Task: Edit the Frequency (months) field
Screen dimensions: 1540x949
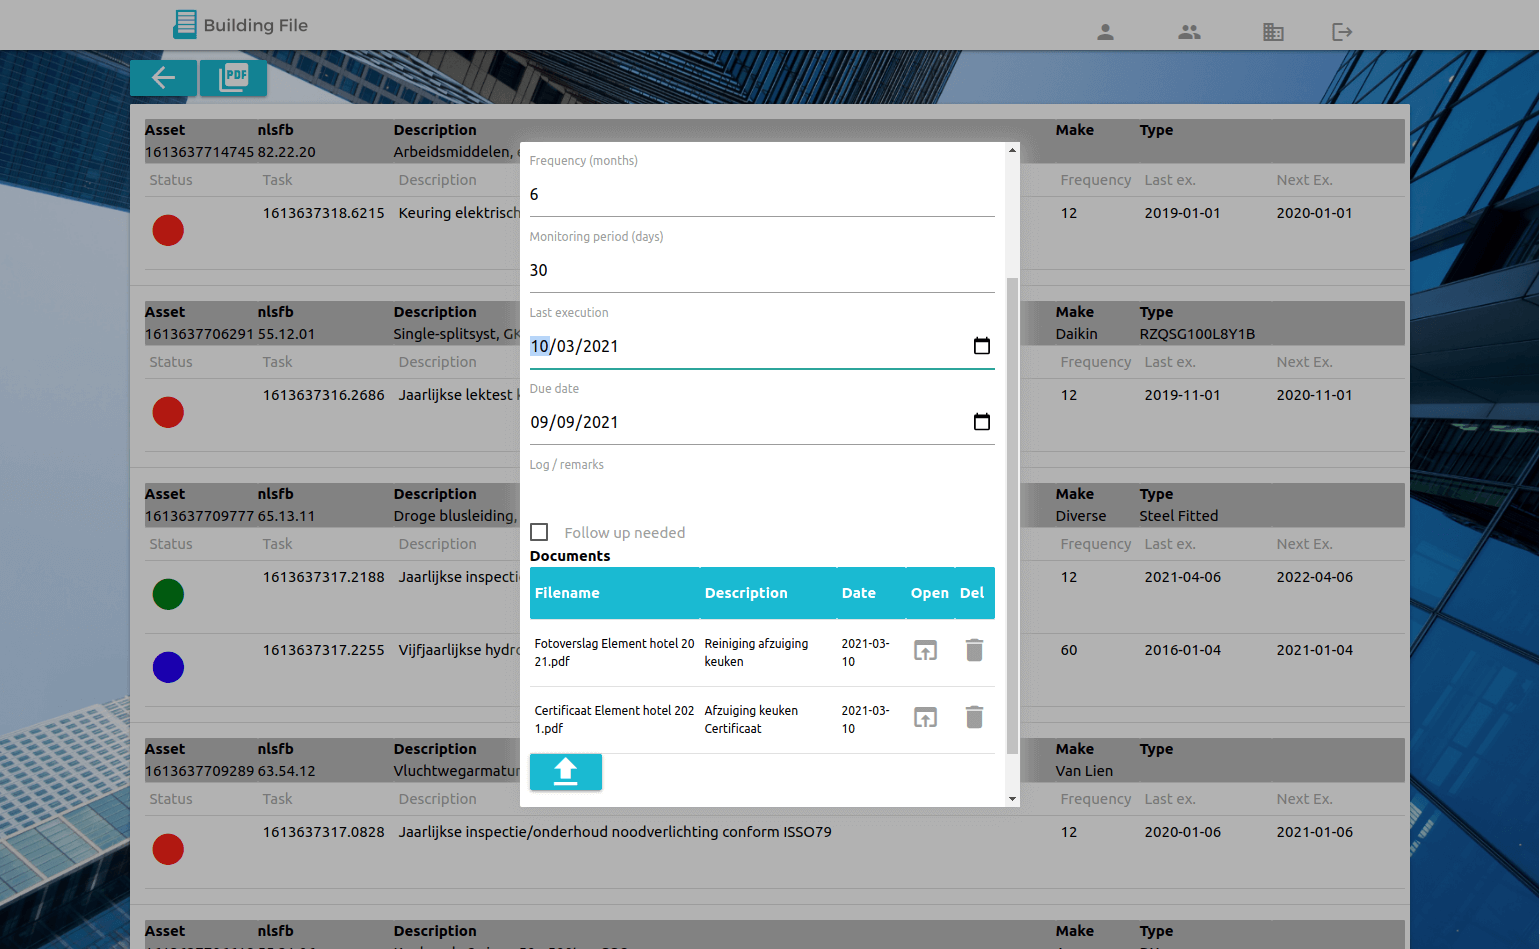Action: click(762, 194)
